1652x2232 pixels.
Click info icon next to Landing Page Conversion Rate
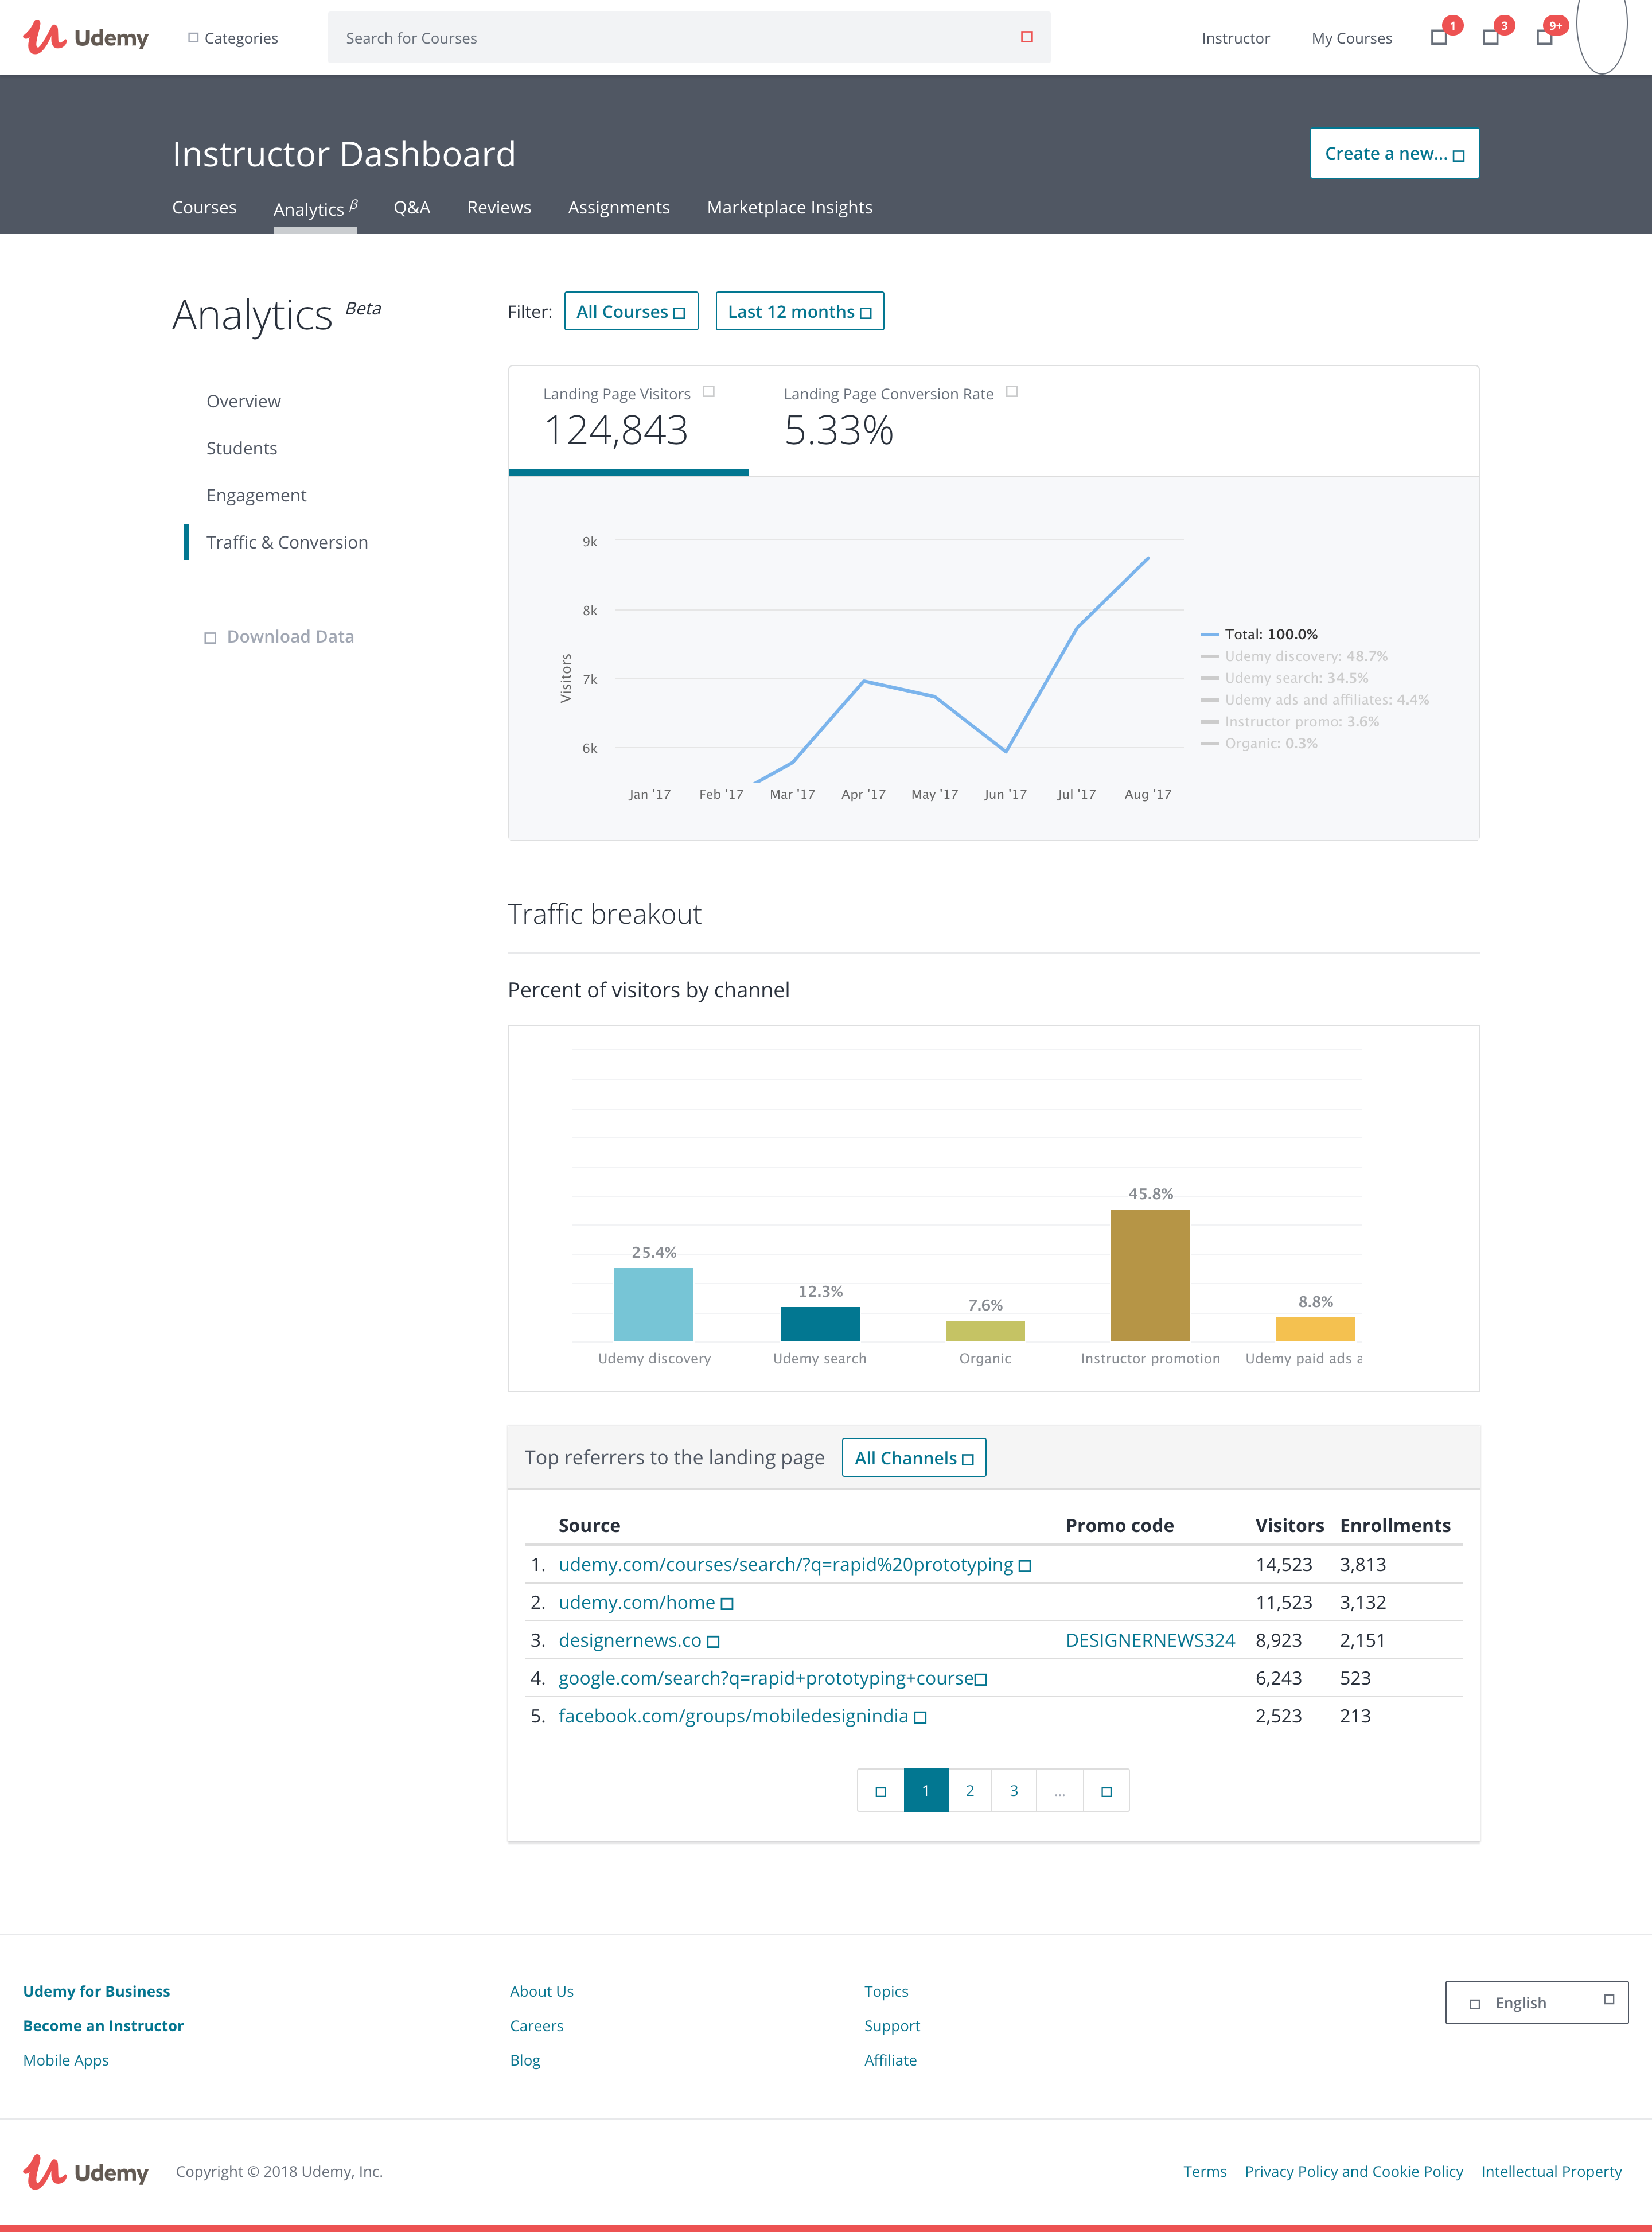click(x=1012, y=392)
